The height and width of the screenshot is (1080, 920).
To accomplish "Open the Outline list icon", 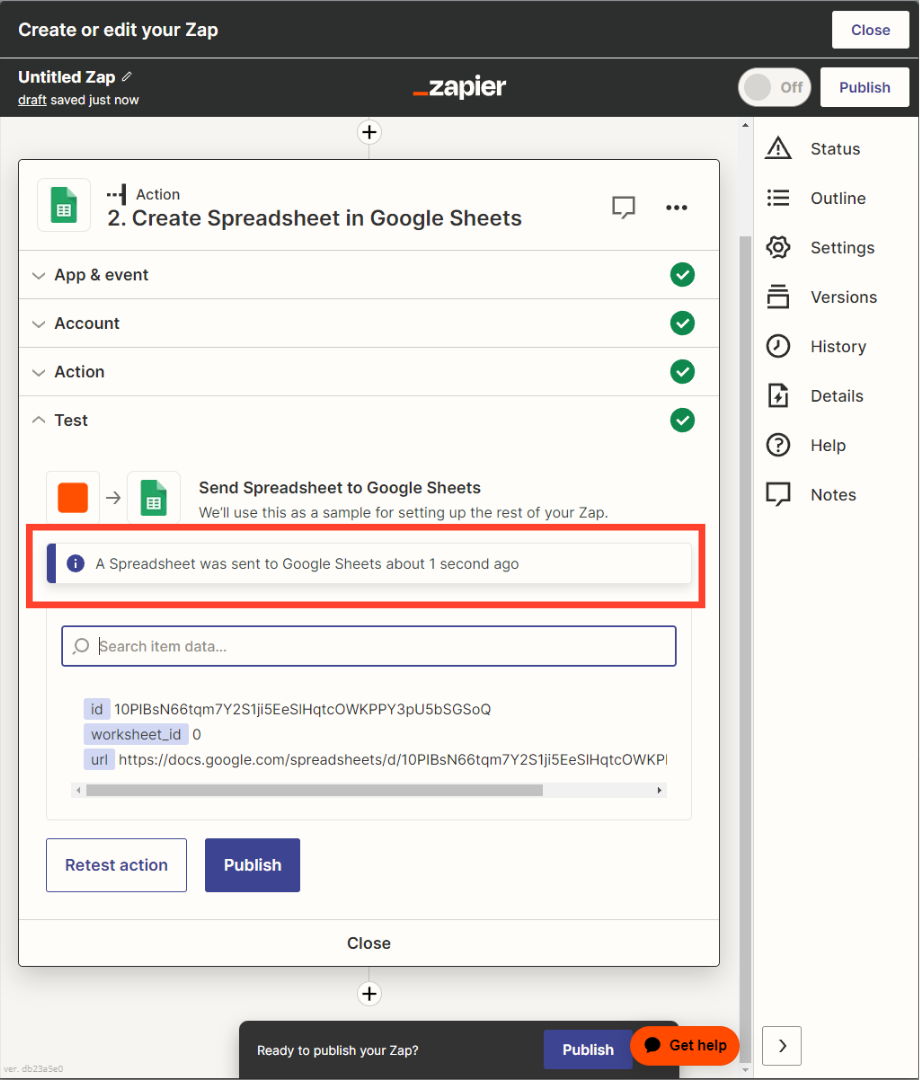I will click(x=778, y=198).
